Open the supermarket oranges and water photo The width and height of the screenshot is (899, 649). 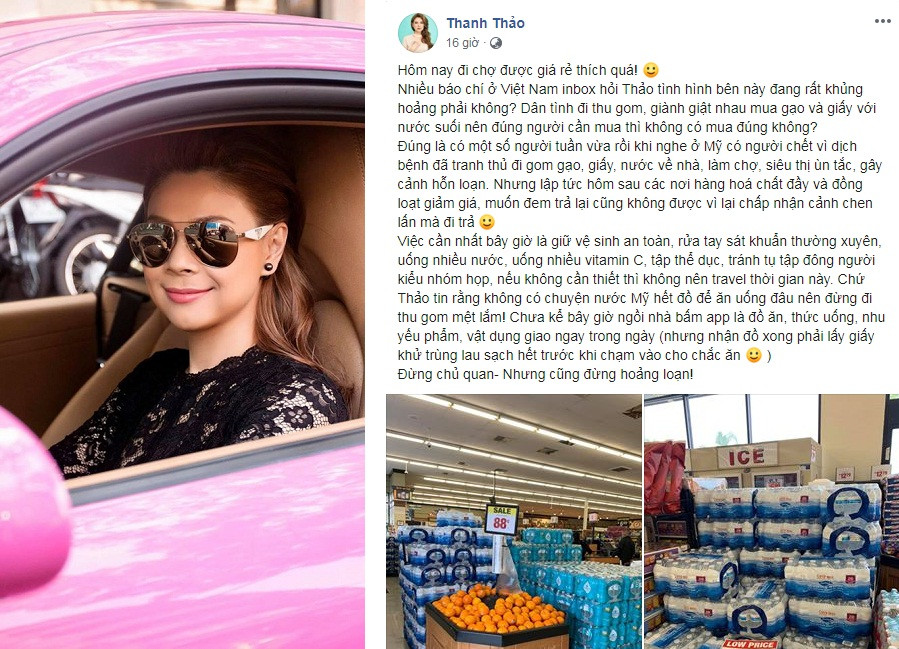point(514,521)
